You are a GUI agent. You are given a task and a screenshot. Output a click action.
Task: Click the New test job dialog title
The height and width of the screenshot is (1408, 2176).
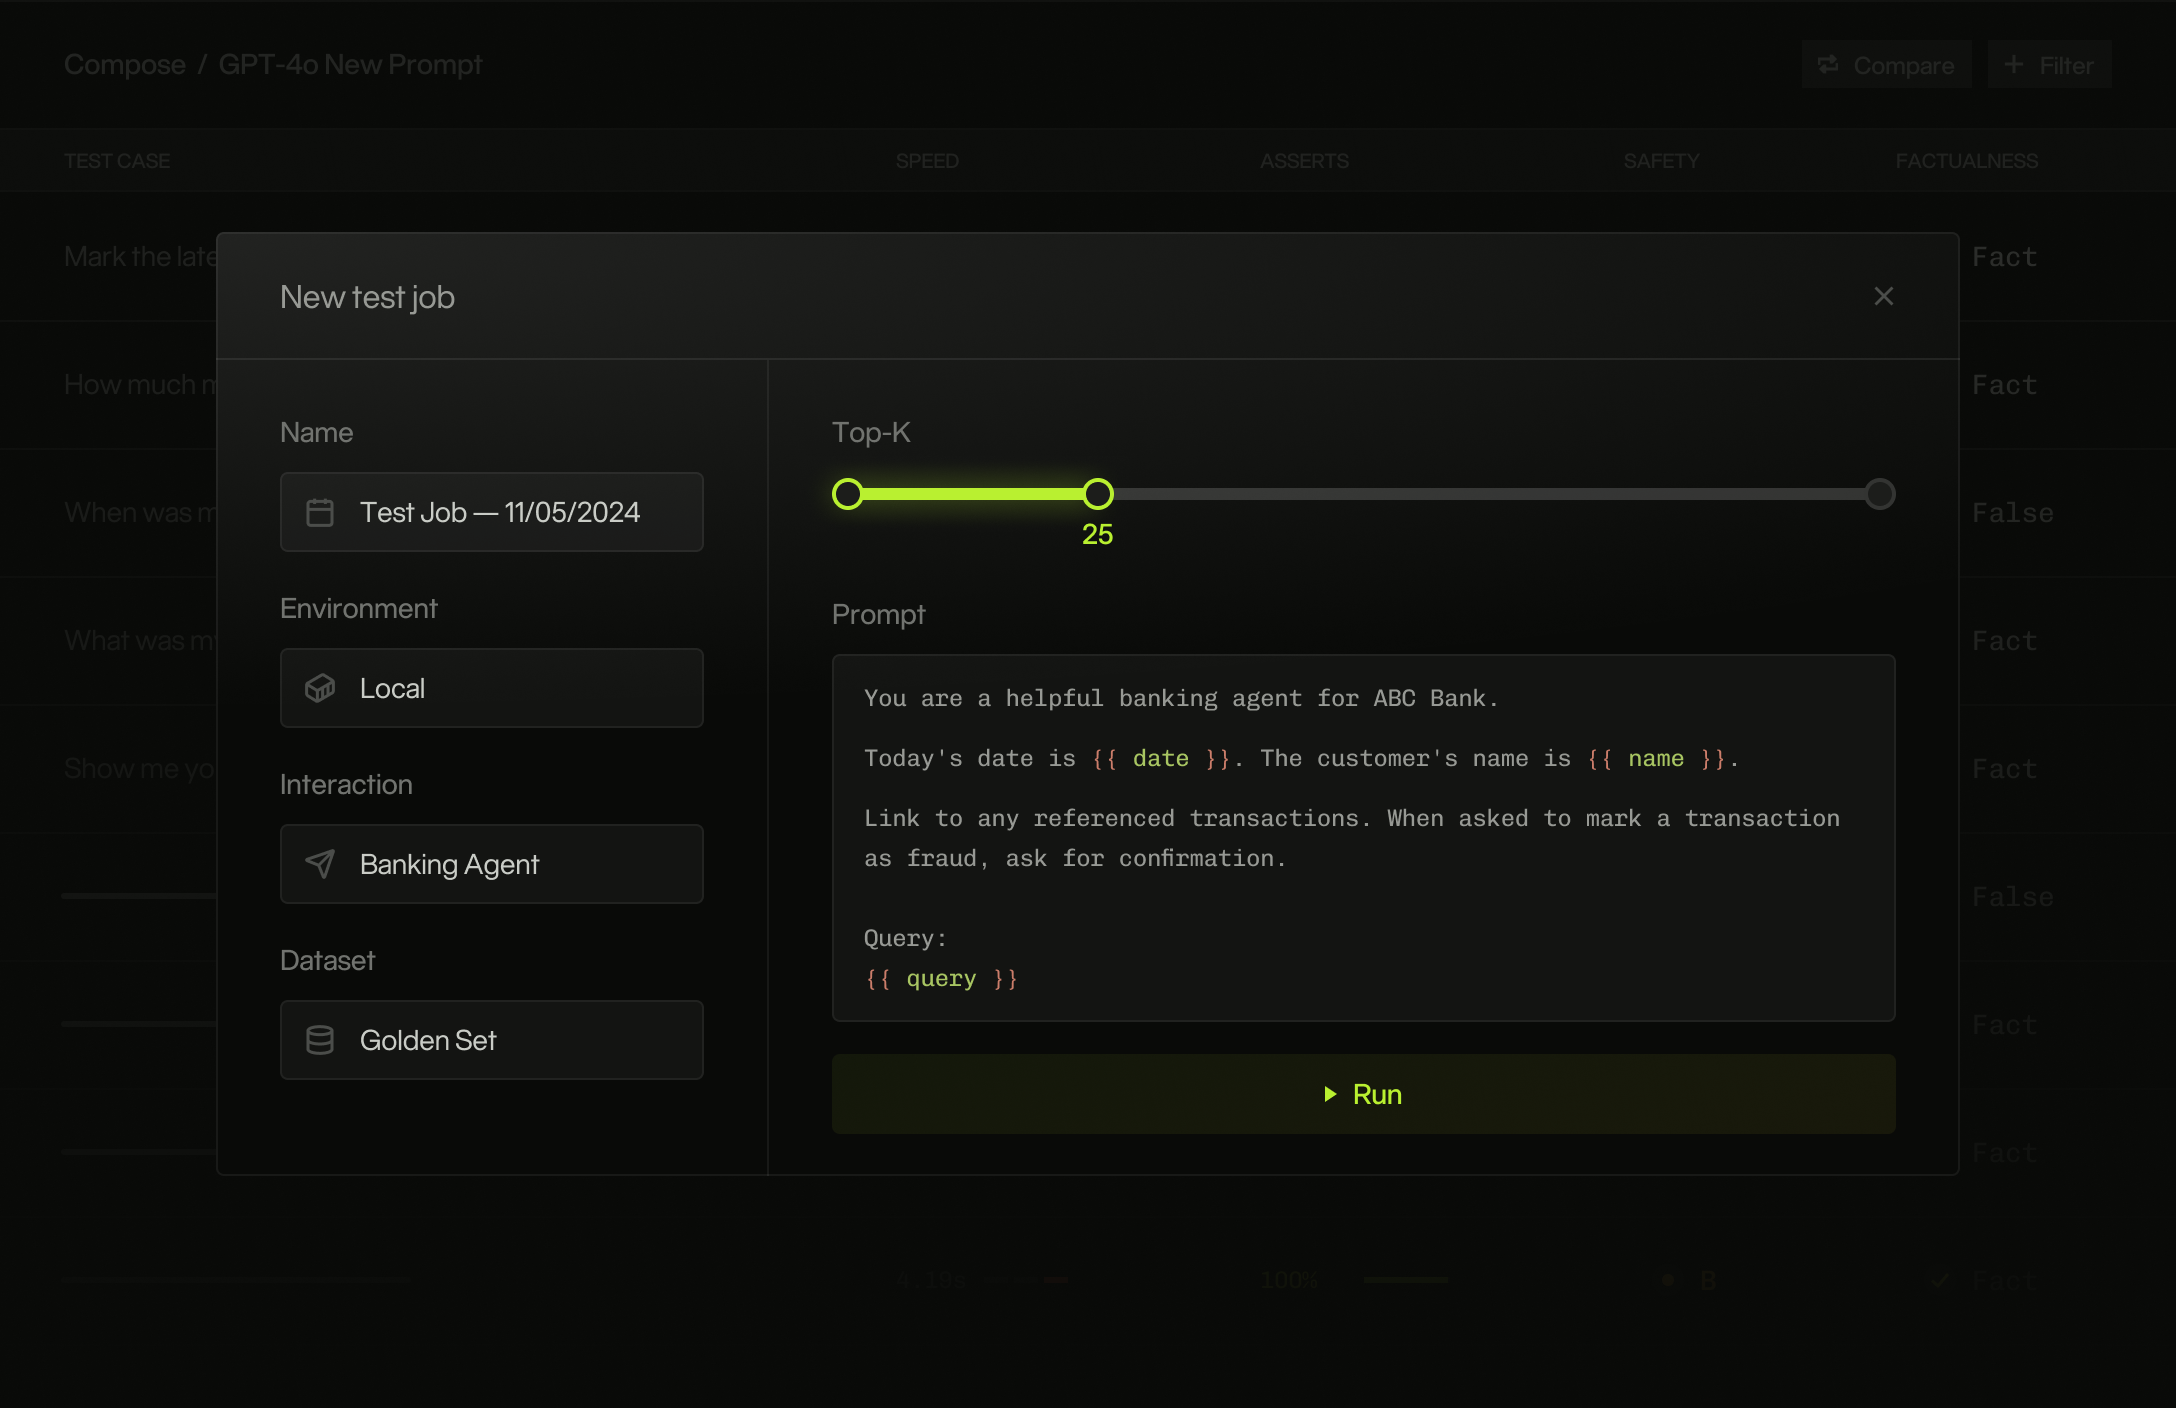point(367,297)
